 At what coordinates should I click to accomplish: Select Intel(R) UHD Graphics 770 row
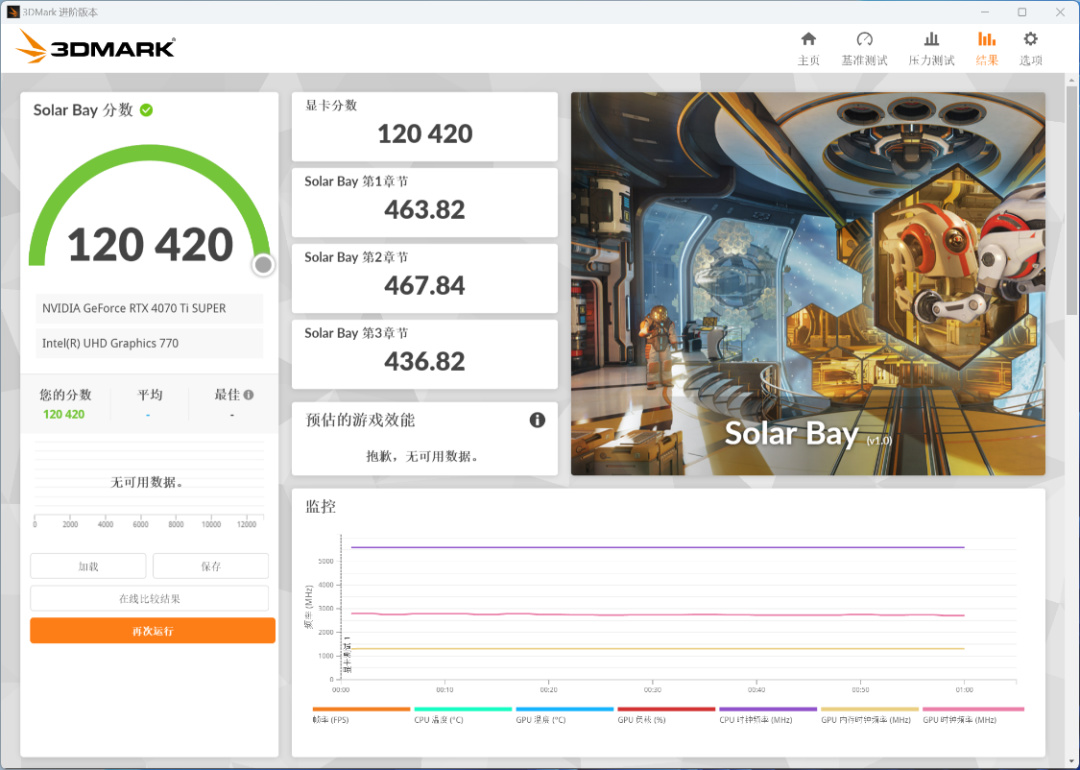149,343
